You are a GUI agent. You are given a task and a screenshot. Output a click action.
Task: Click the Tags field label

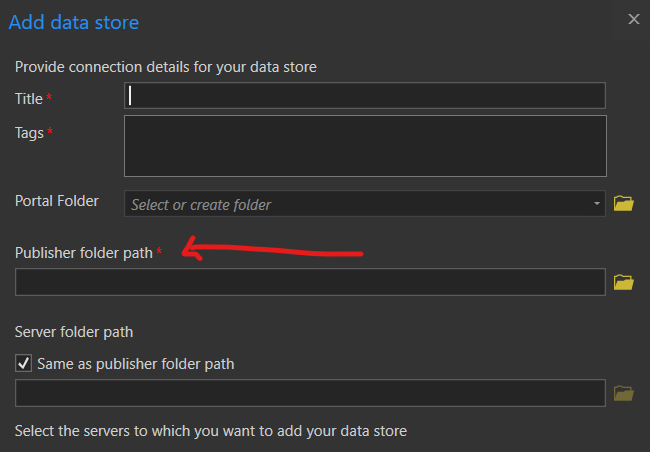29,132
